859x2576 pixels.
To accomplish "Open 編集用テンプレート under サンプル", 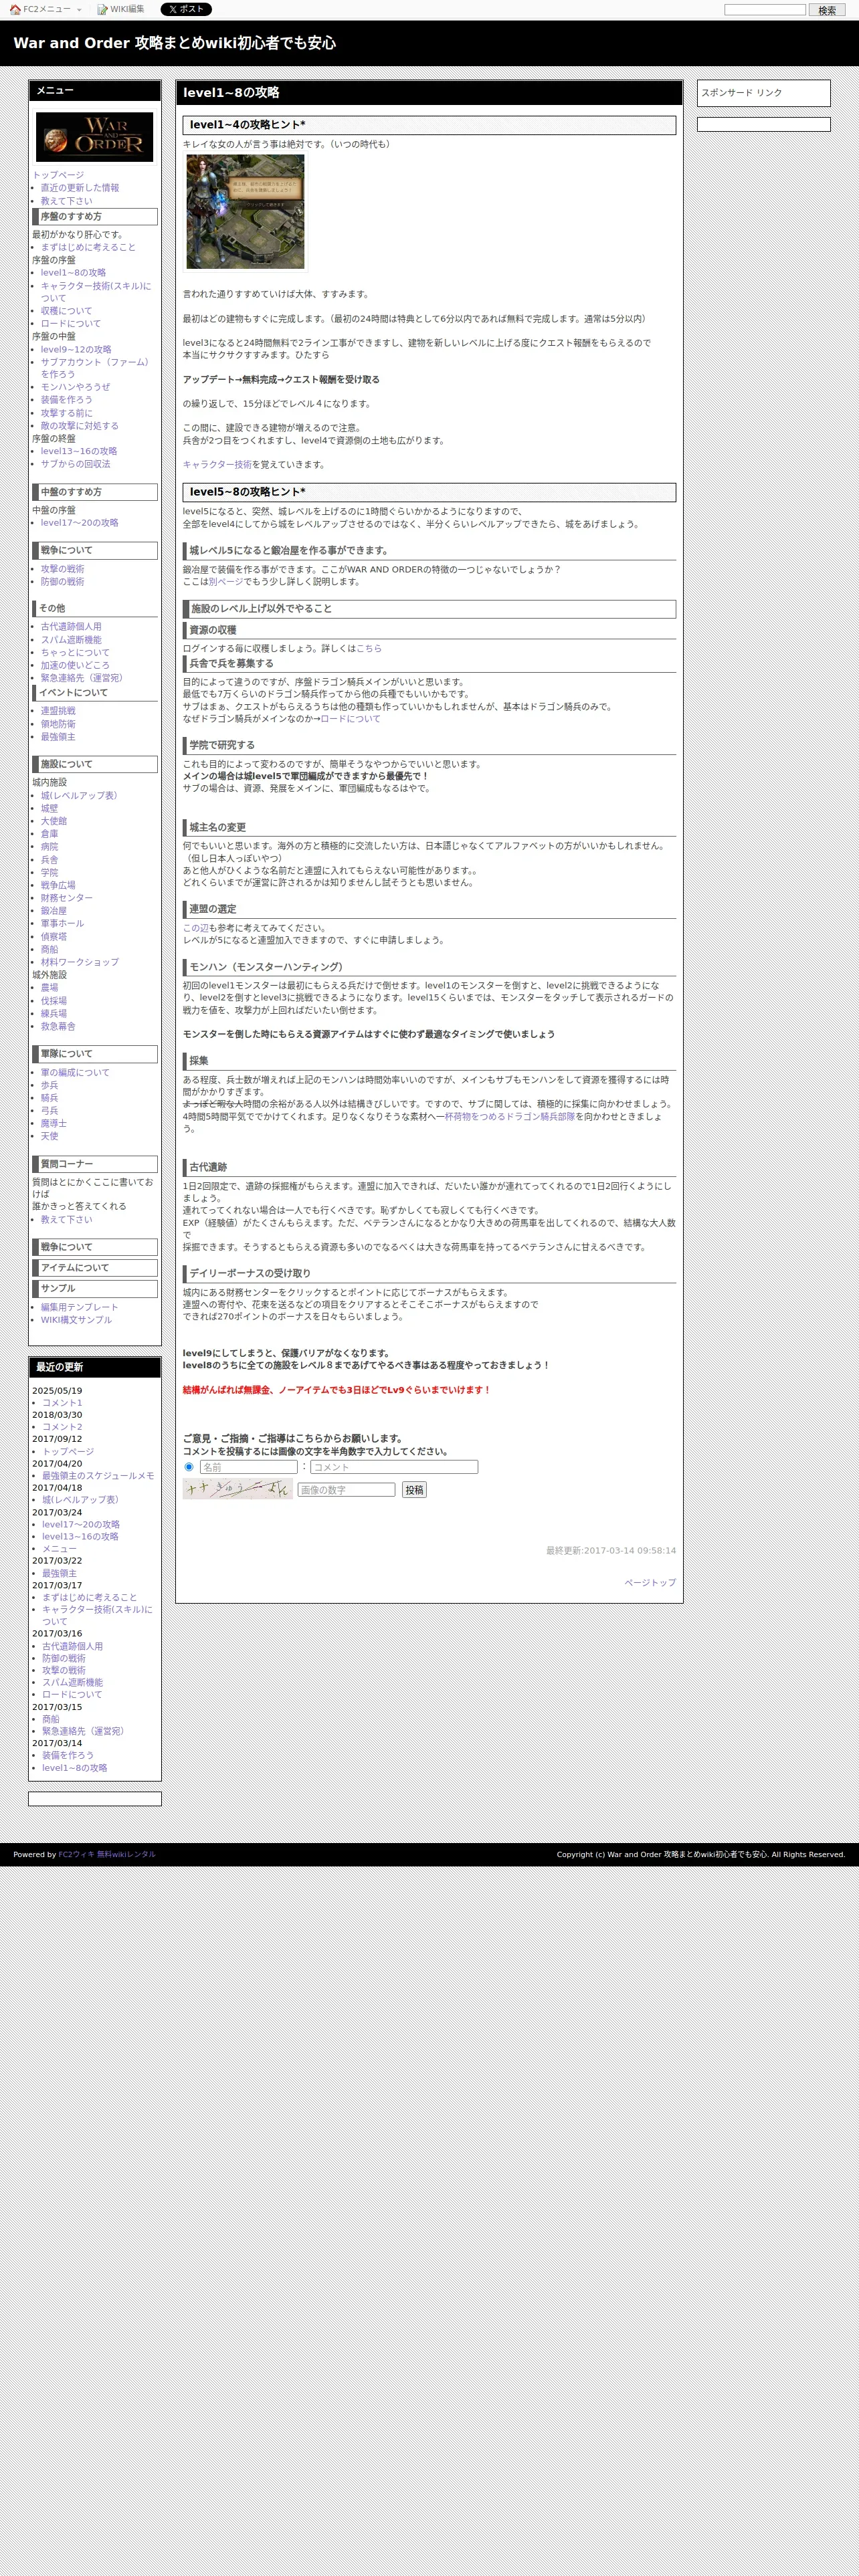I will click(x=80, y=1307).
